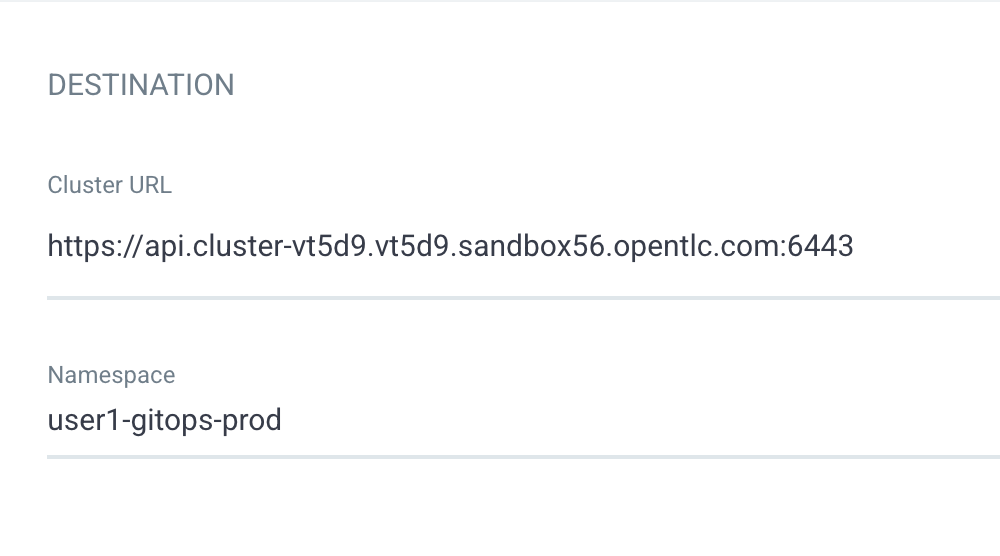Screen dimensions: 1000x556
Task: Click the https:// prefix of cluster URL
Action: tap(95, 246)
